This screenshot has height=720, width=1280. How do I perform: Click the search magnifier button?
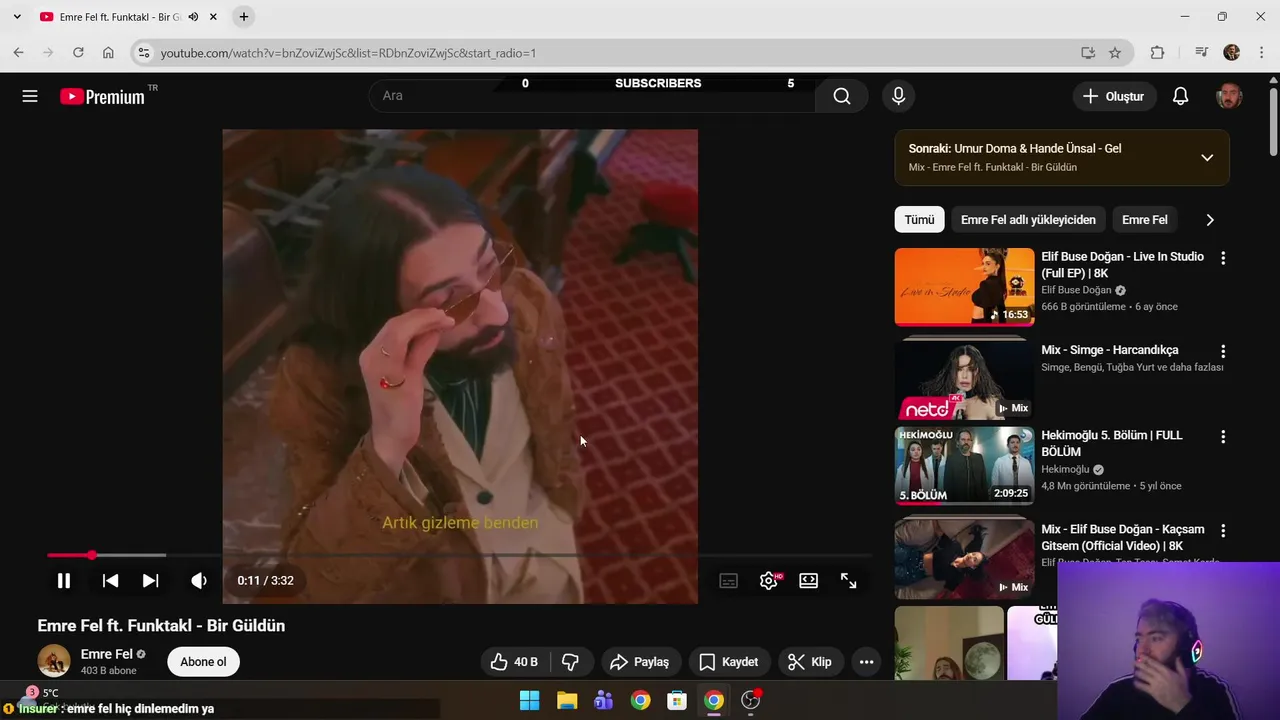(x=842, y=96)
